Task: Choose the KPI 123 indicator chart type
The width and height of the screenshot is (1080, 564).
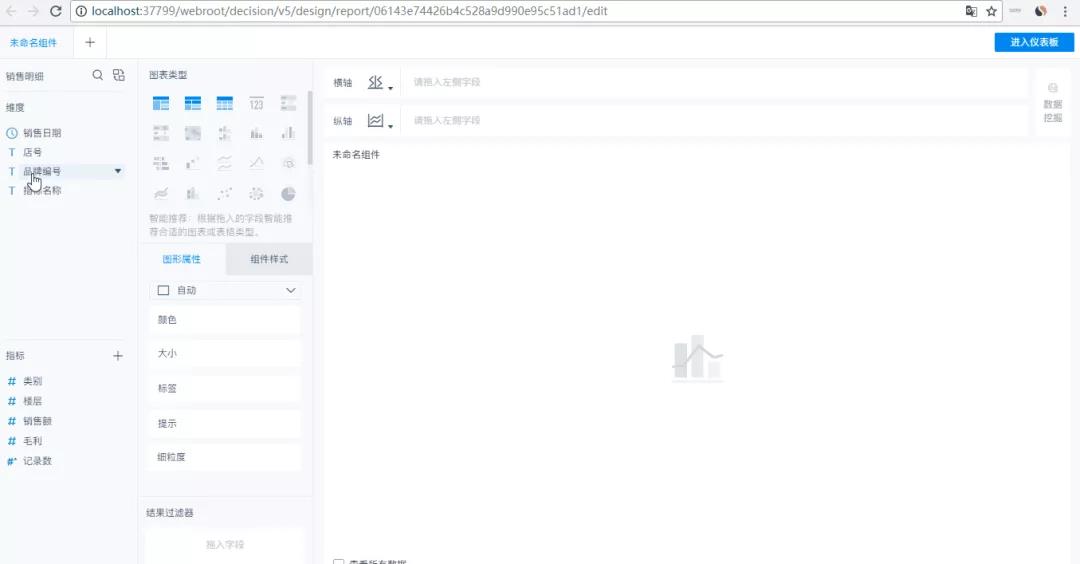Action: pos(256,103)
